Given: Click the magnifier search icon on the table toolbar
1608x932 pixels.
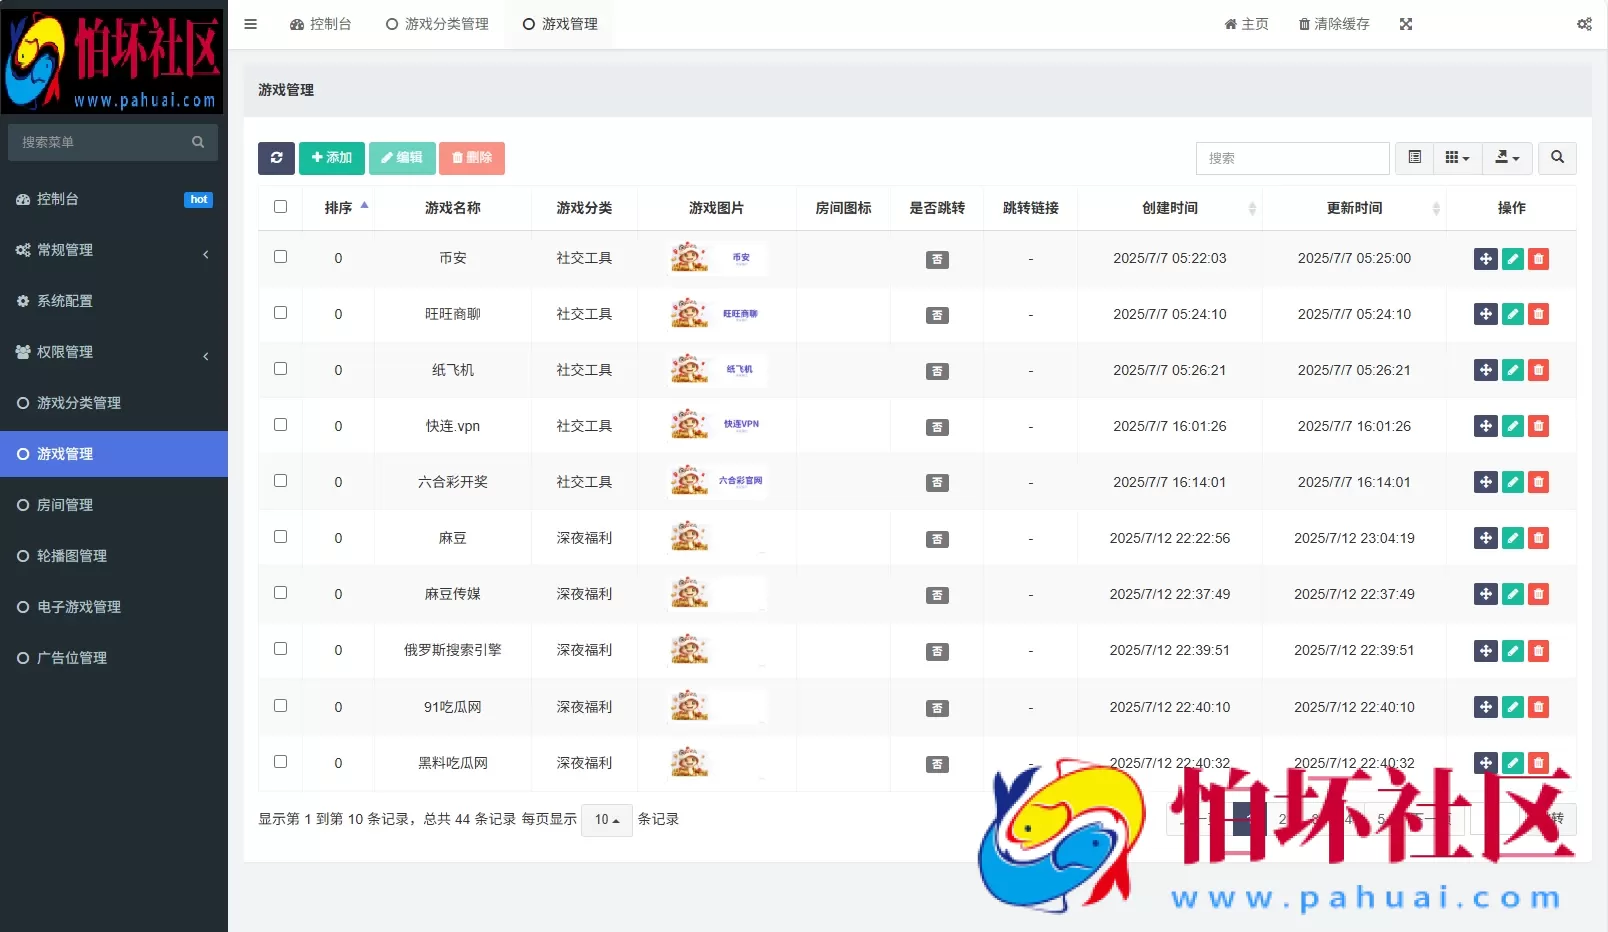Looking at the screenshot, I should click(x=1556, y=158).
